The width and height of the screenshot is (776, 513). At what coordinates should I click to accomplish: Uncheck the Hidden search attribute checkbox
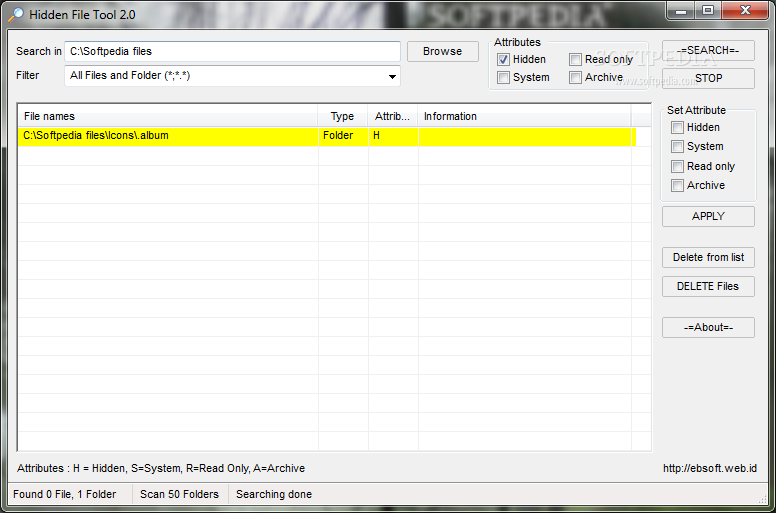503,59
